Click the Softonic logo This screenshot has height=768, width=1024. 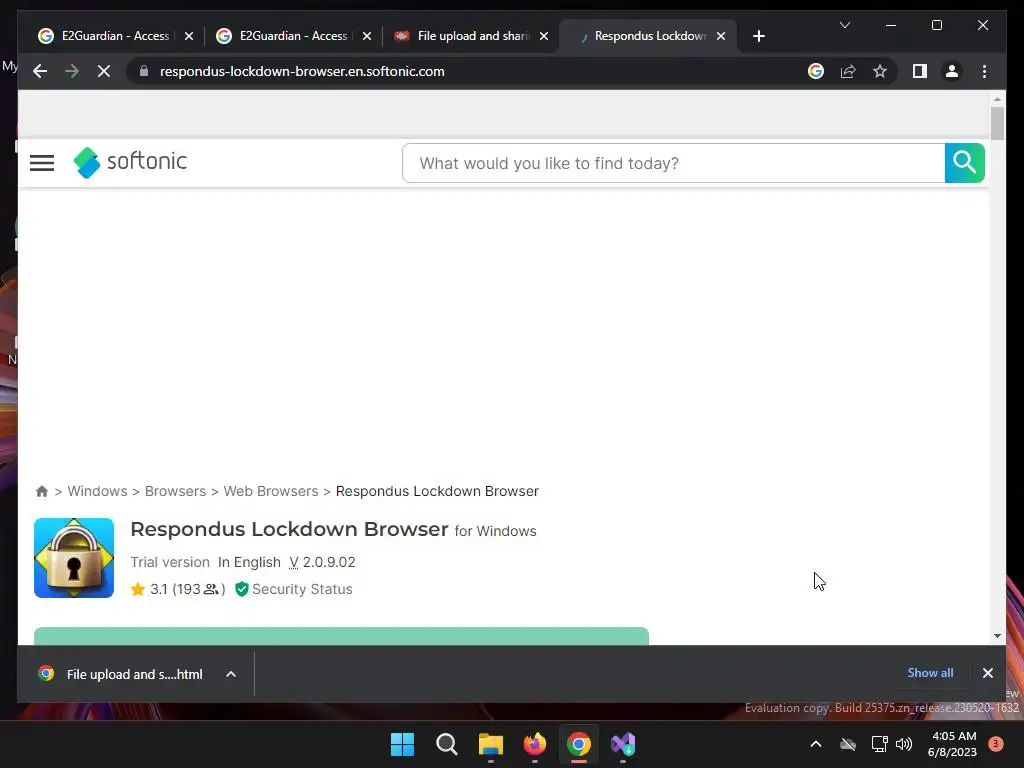click(x=131, y=162)
